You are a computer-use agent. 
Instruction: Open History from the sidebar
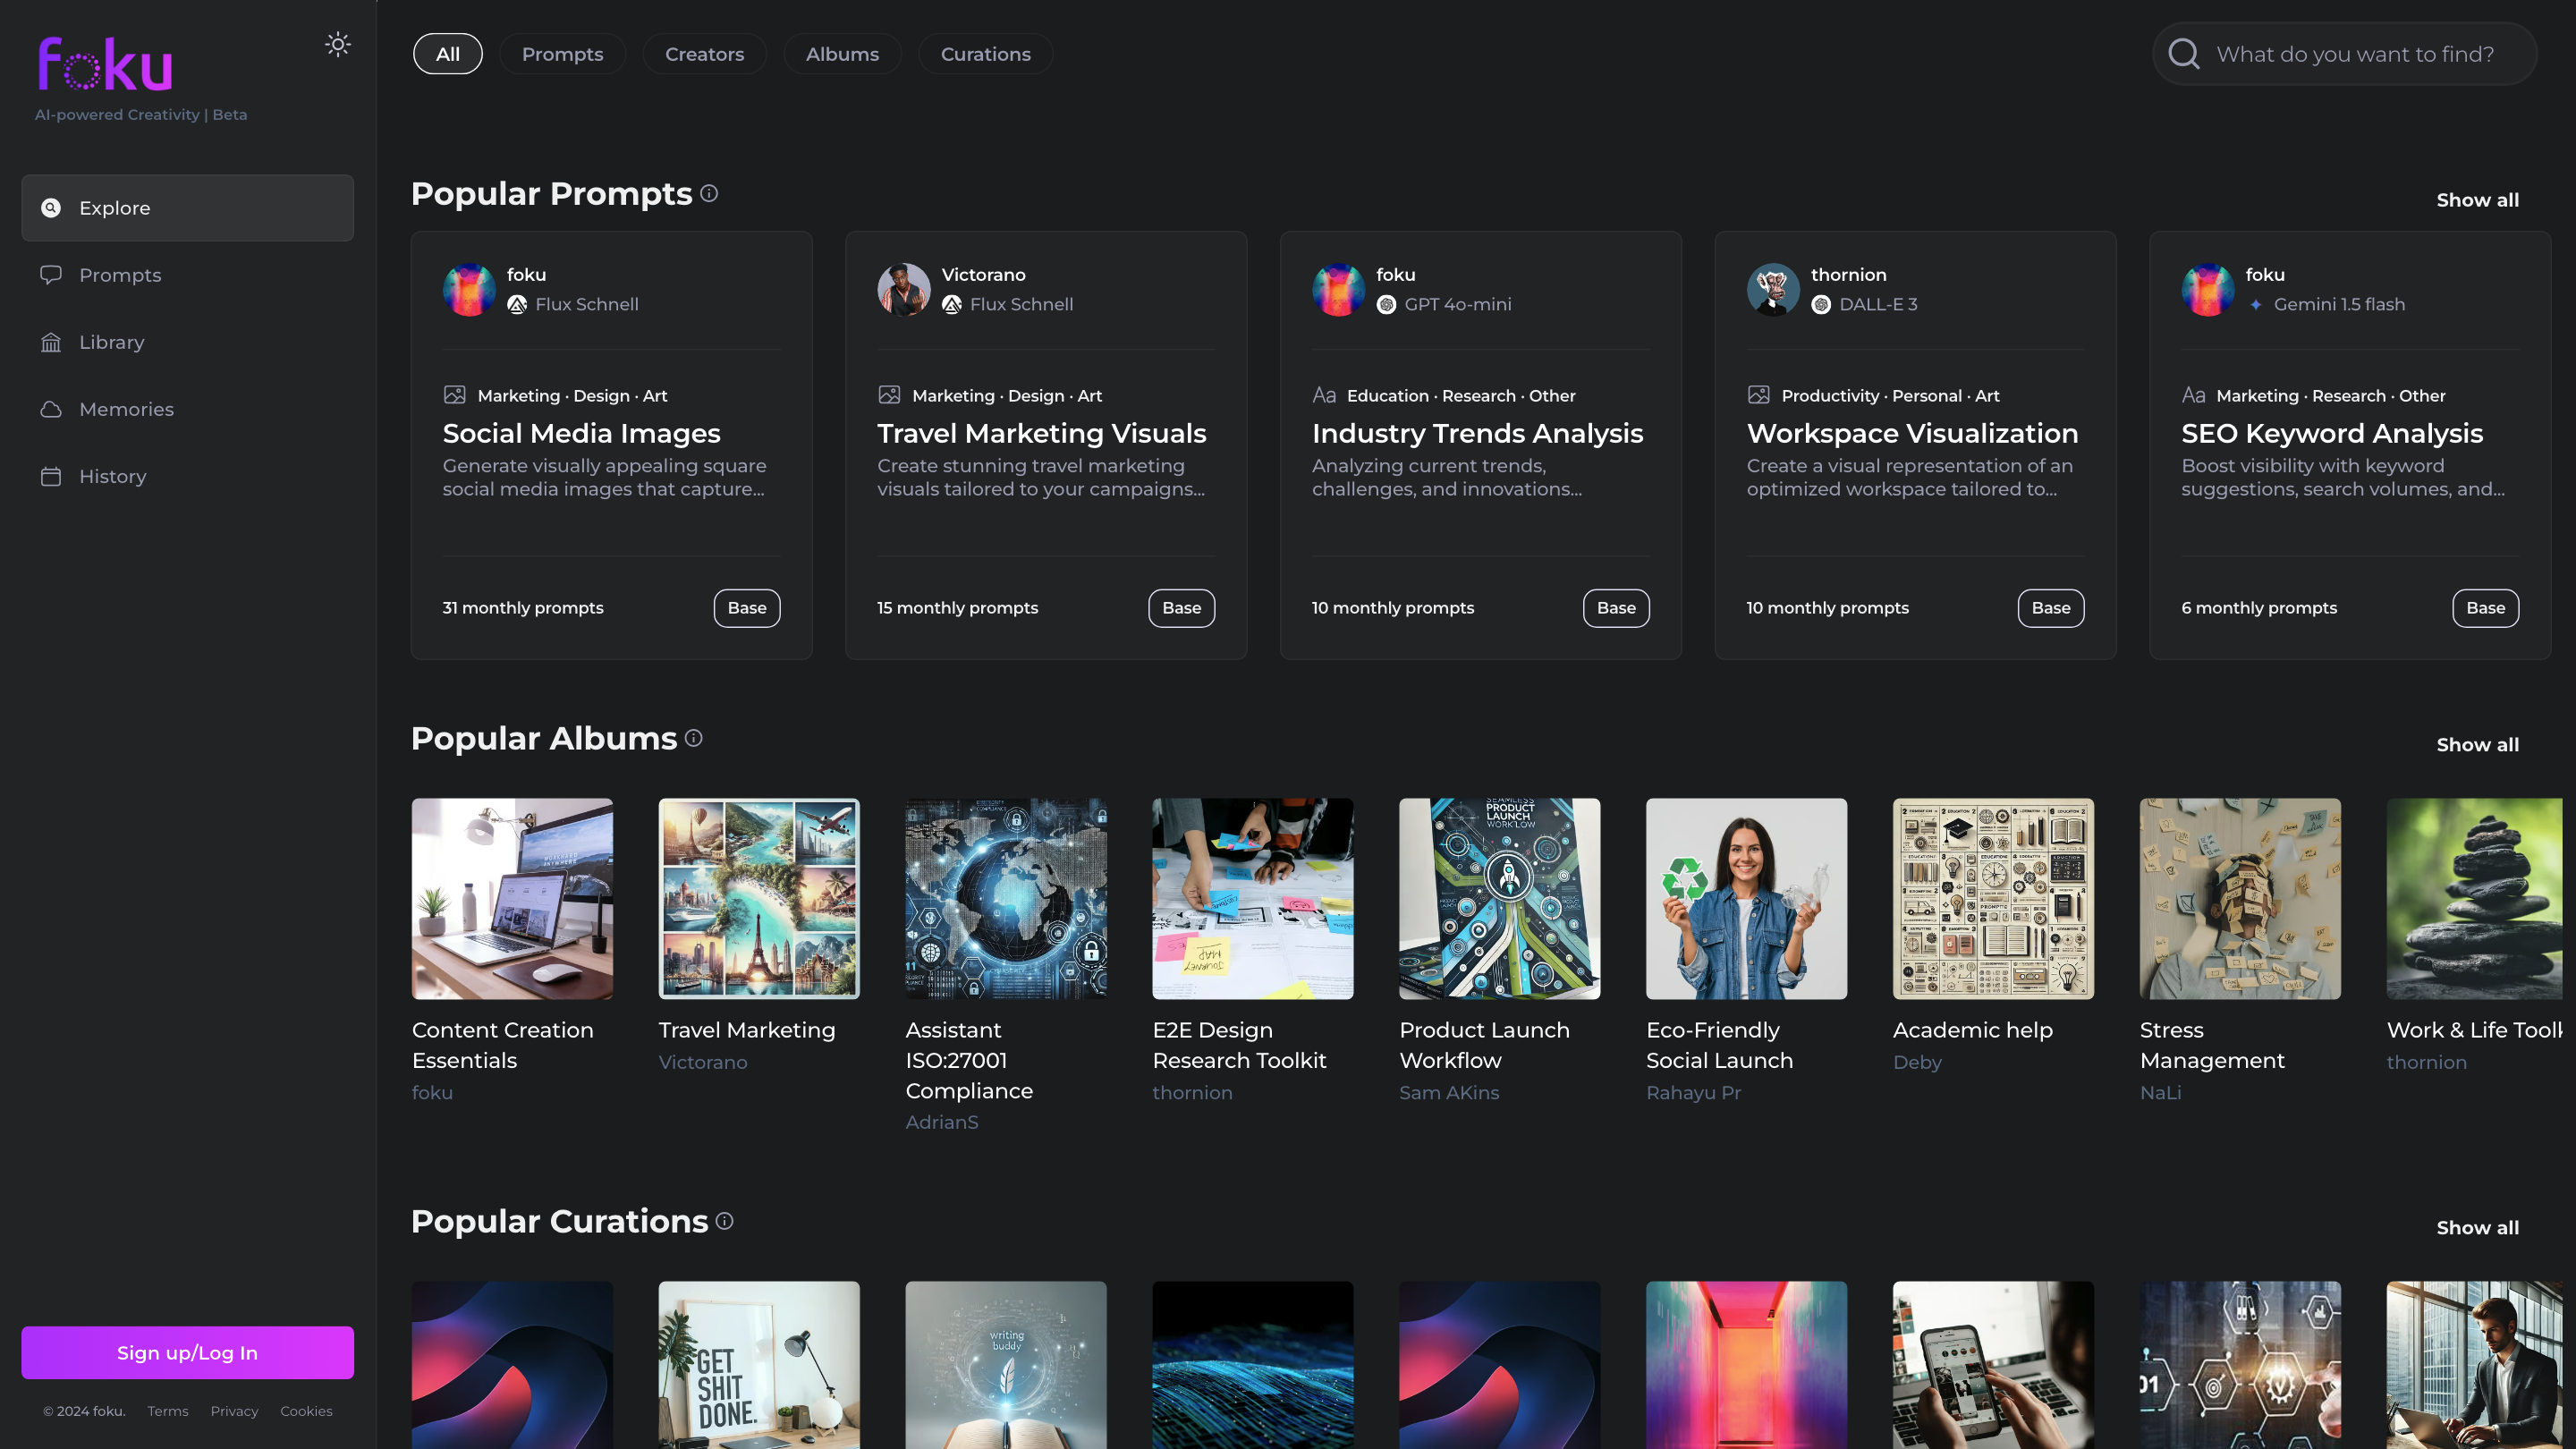pos(112,476)
